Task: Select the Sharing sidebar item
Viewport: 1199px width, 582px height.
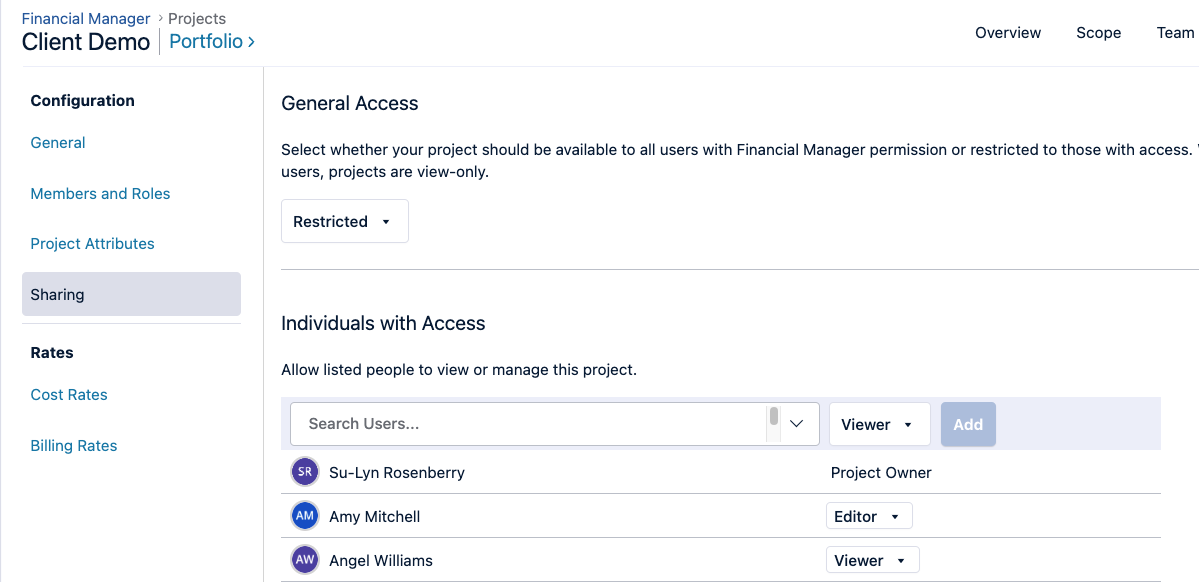Action: click(x=131, y=295)
